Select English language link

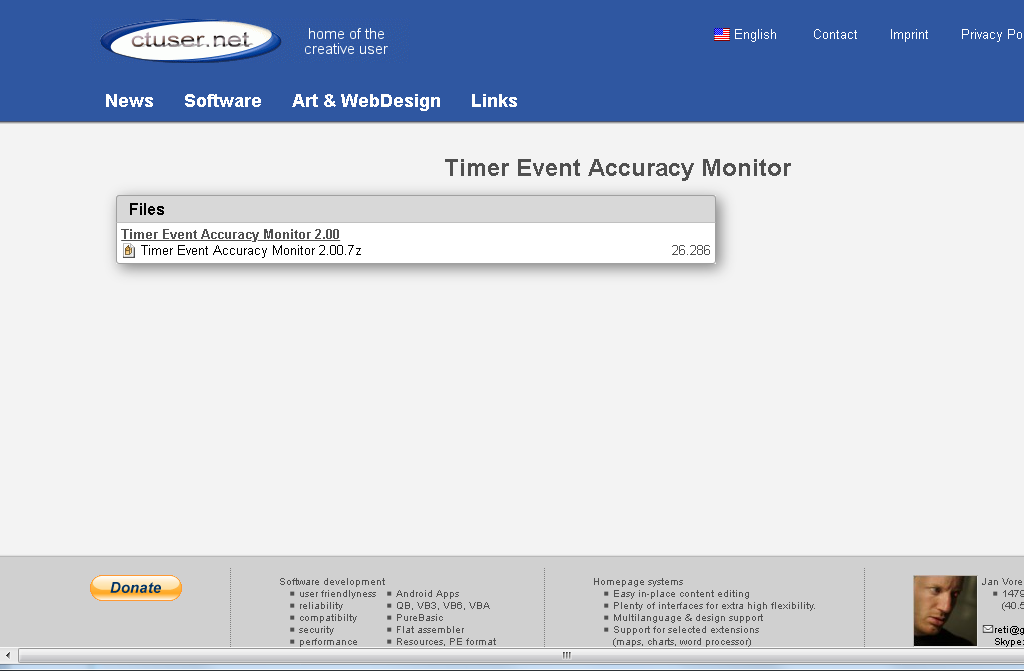tap(755, 35)
